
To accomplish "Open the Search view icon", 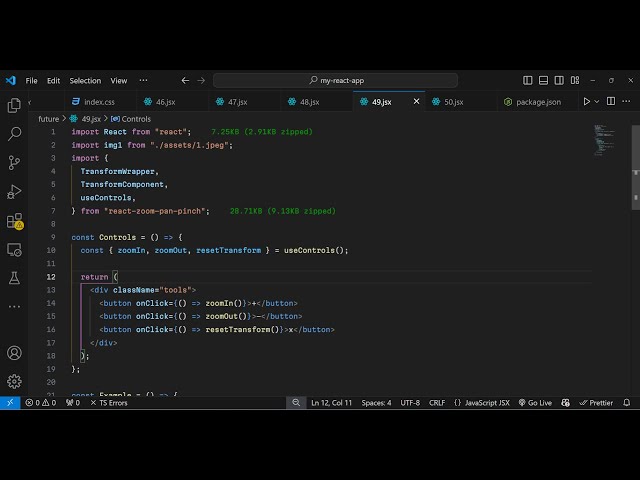I will coord(14,133).
